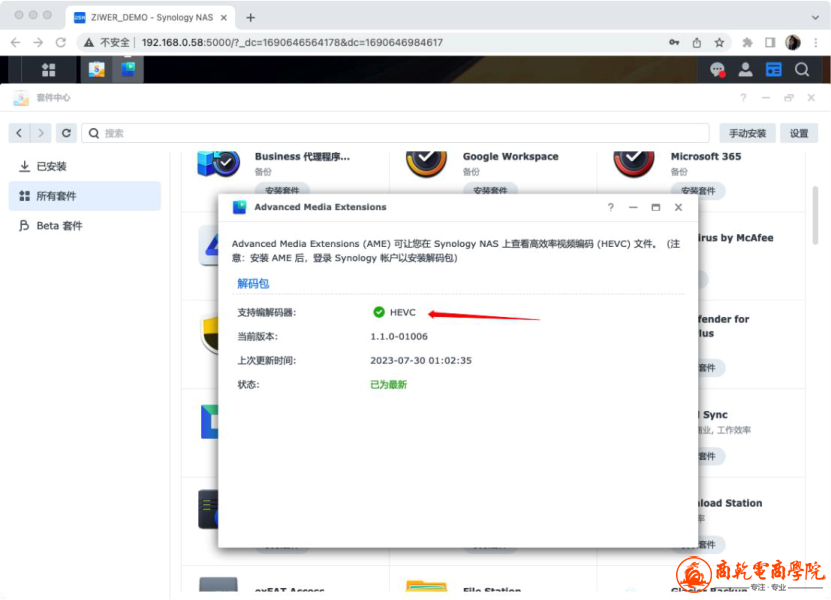Click the browser share page icon
The image size is (831, 600).
[x=697, y=42]
